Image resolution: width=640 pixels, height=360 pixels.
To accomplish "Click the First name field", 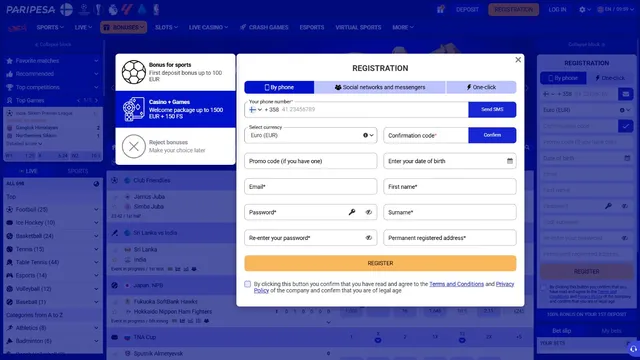I will point(450,187).
